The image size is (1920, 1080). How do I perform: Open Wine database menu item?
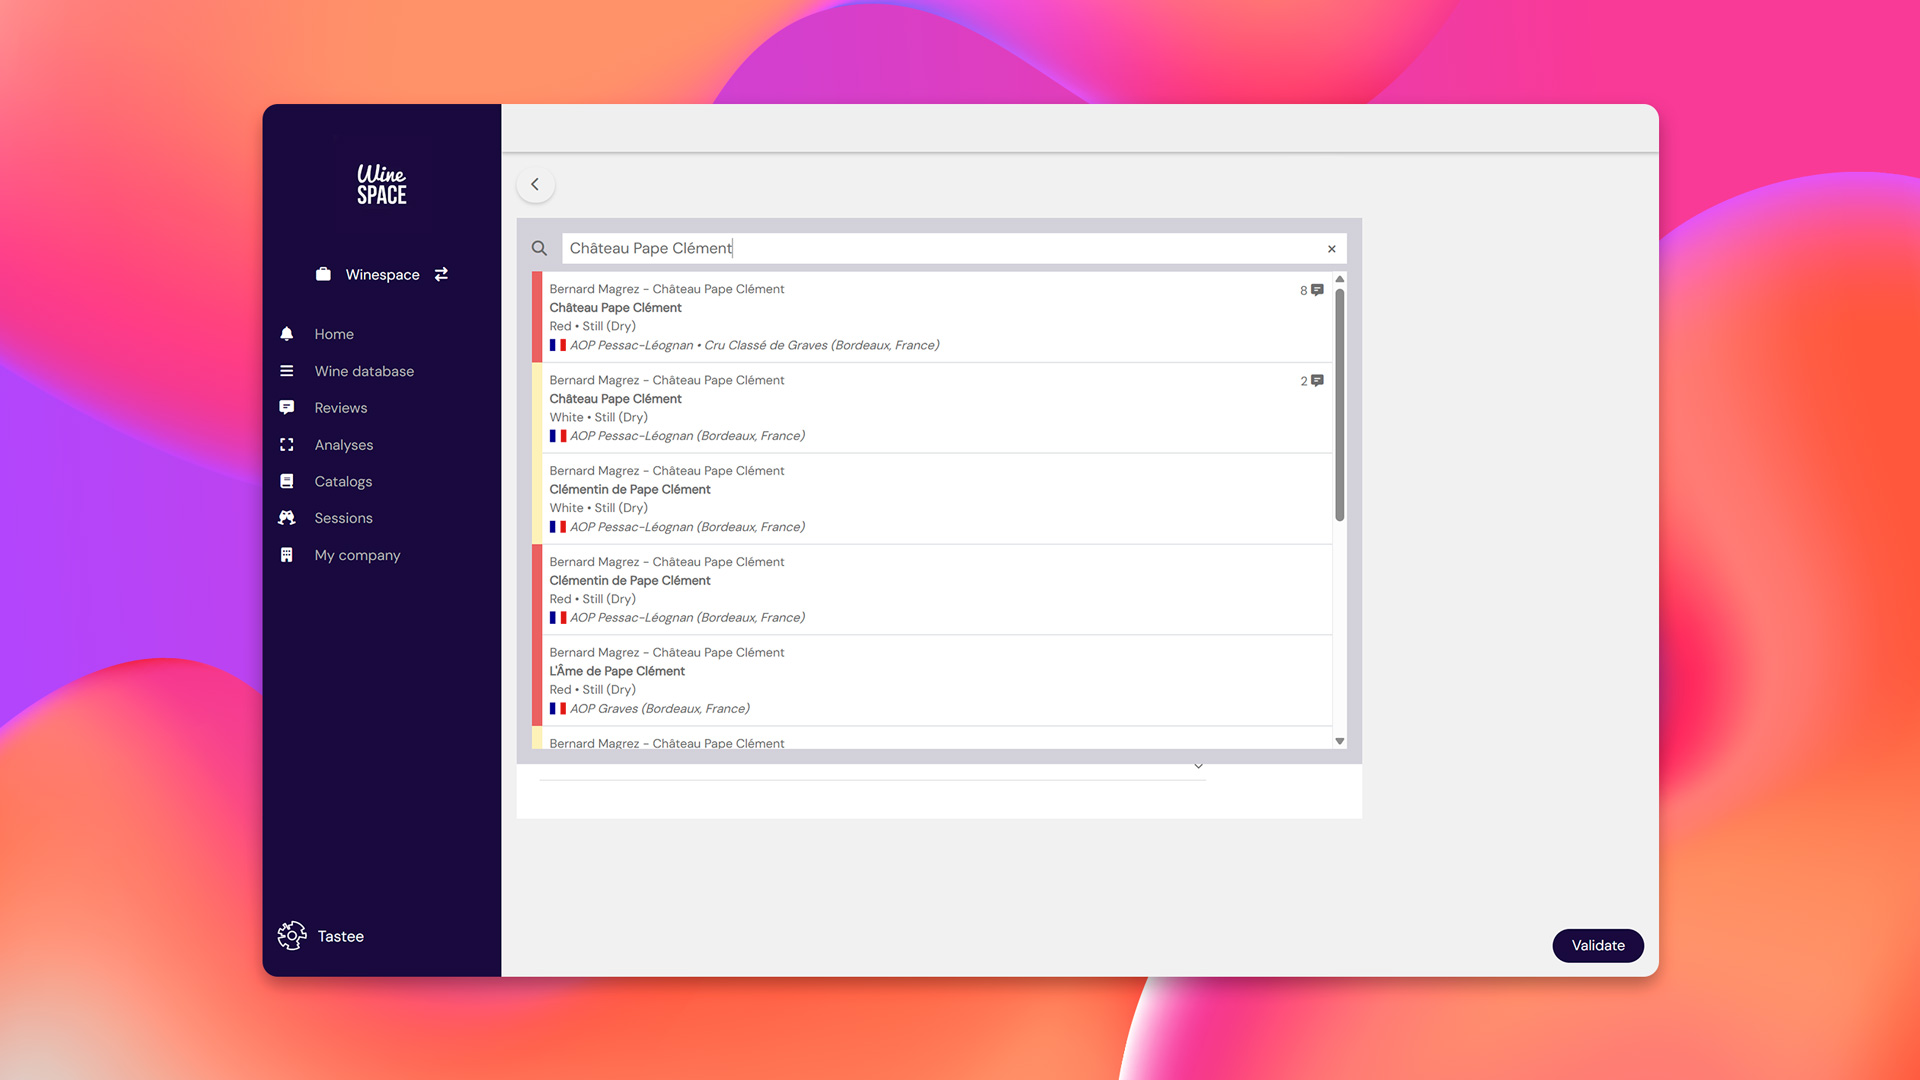point(364,371)
